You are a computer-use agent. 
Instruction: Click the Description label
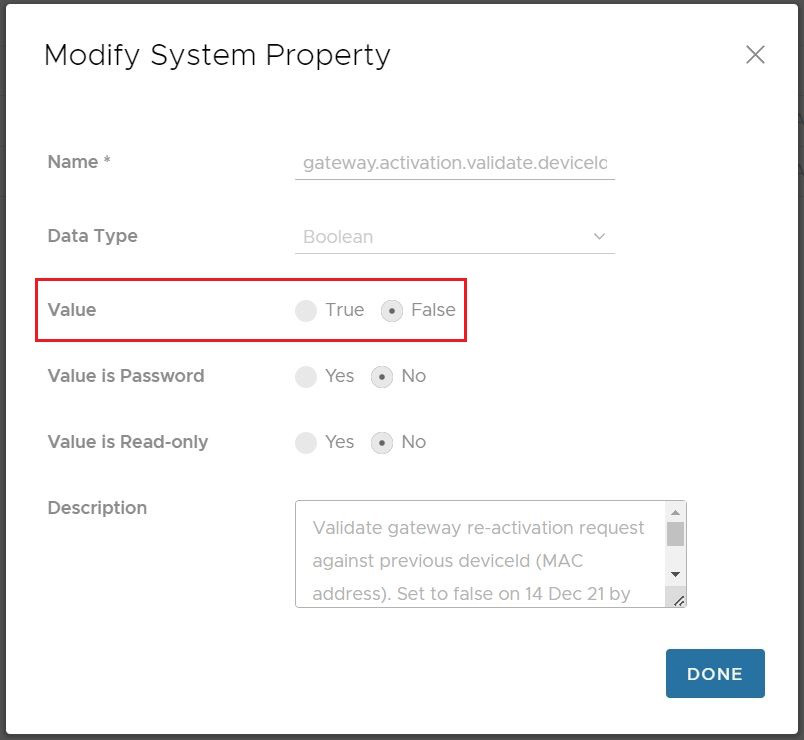coord(97,508)
